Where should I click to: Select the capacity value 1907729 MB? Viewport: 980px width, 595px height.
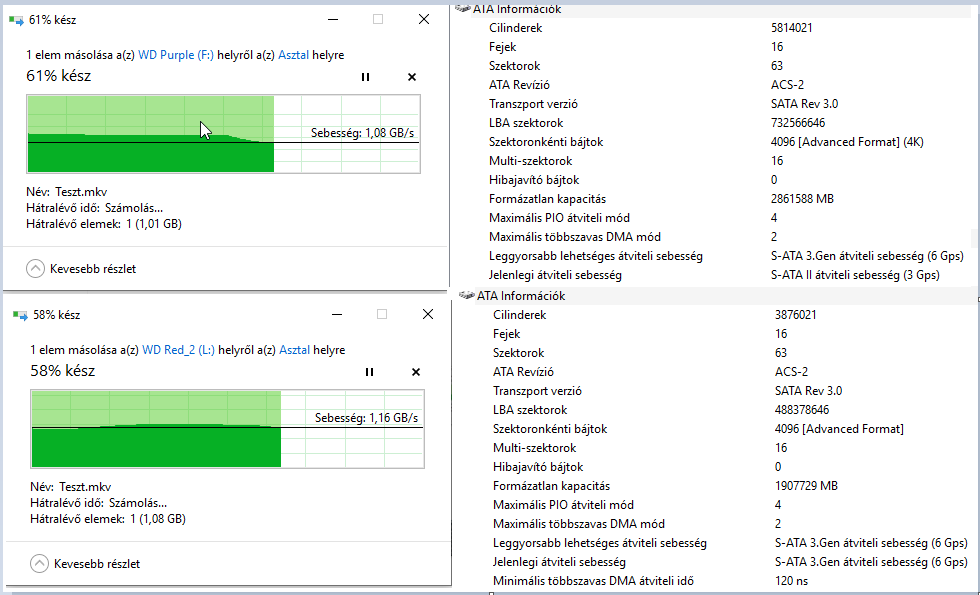[x=806, y=486]
